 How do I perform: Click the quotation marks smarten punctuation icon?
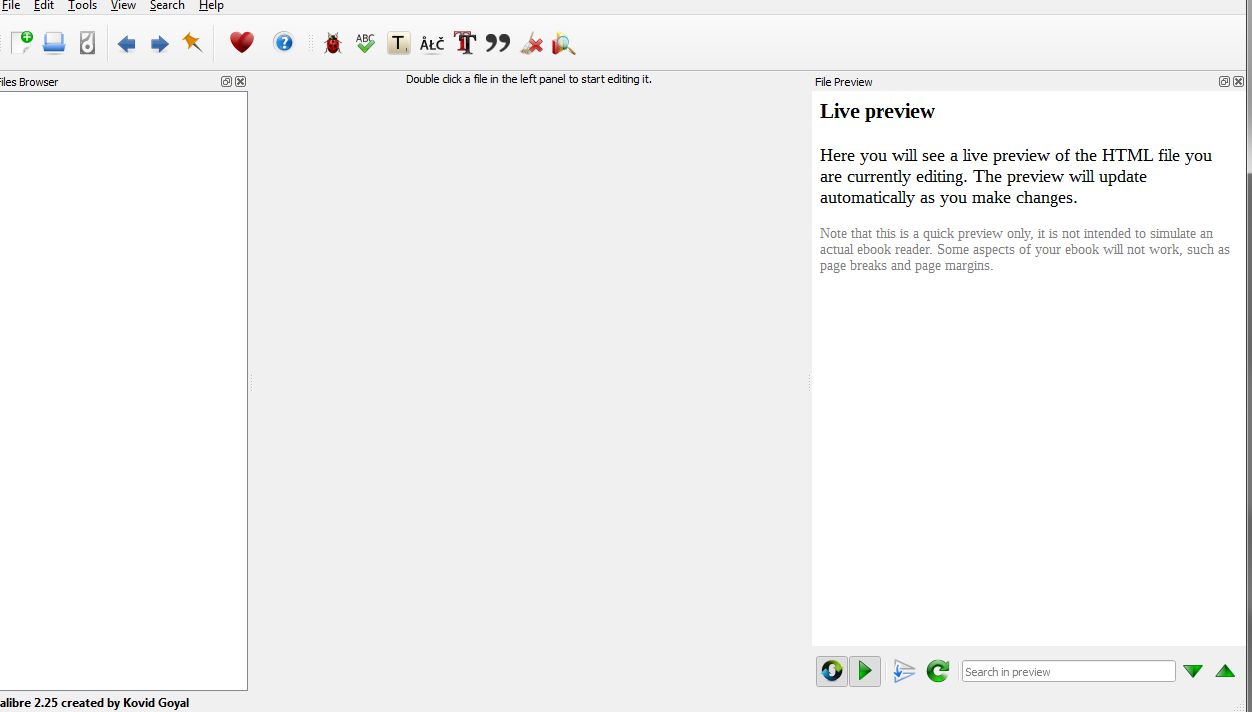click(498, 43)
